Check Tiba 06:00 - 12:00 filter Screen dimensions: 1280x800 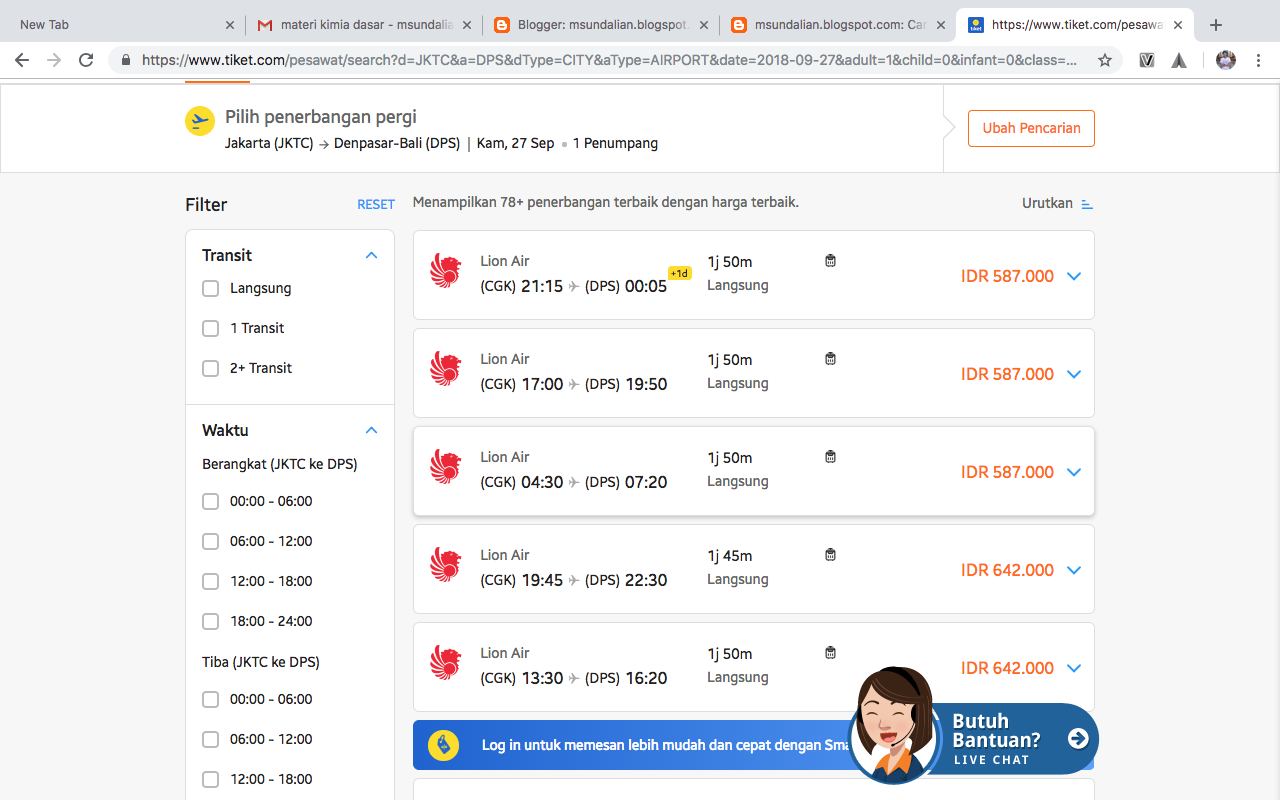click(x=210, y=739)
